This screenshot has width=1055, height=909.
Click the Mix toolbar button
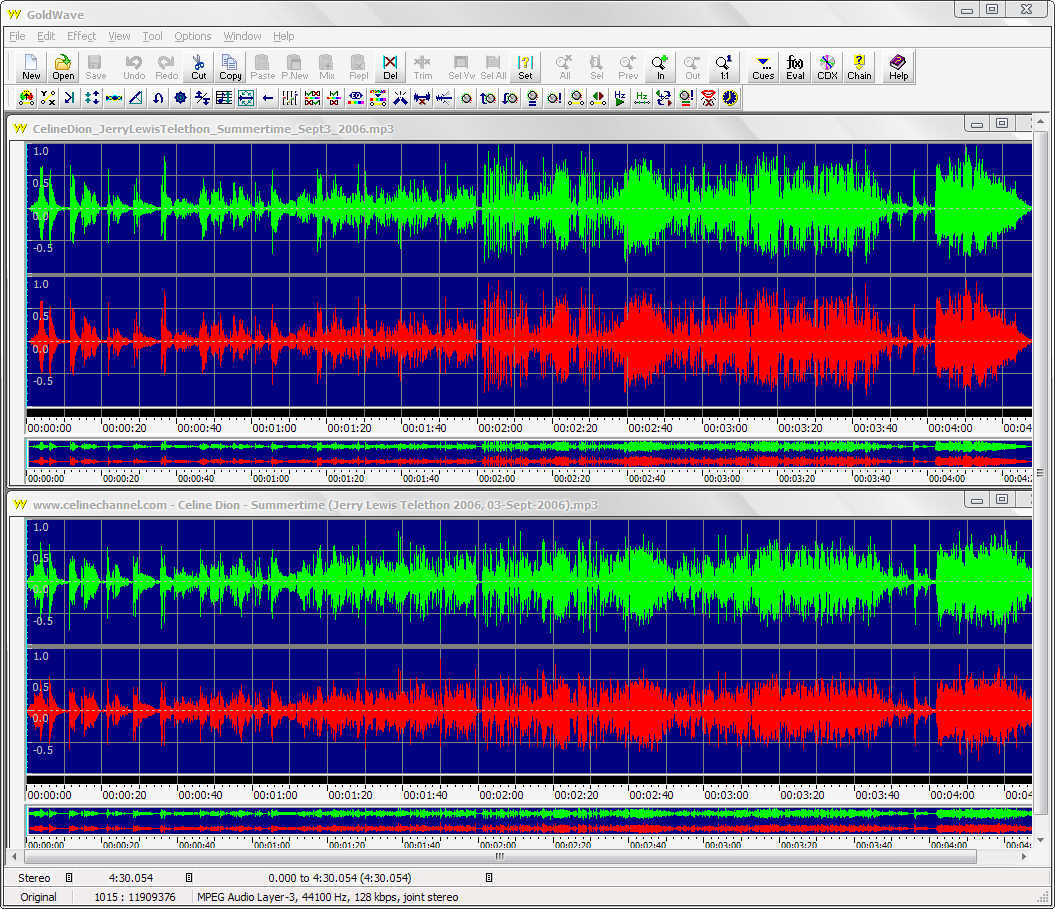[x=327, y=67]
